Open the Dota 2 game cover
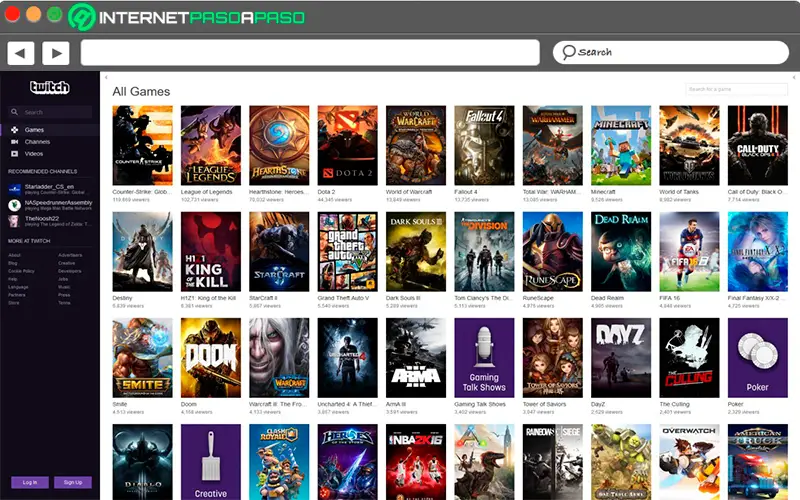 [347, 145]
